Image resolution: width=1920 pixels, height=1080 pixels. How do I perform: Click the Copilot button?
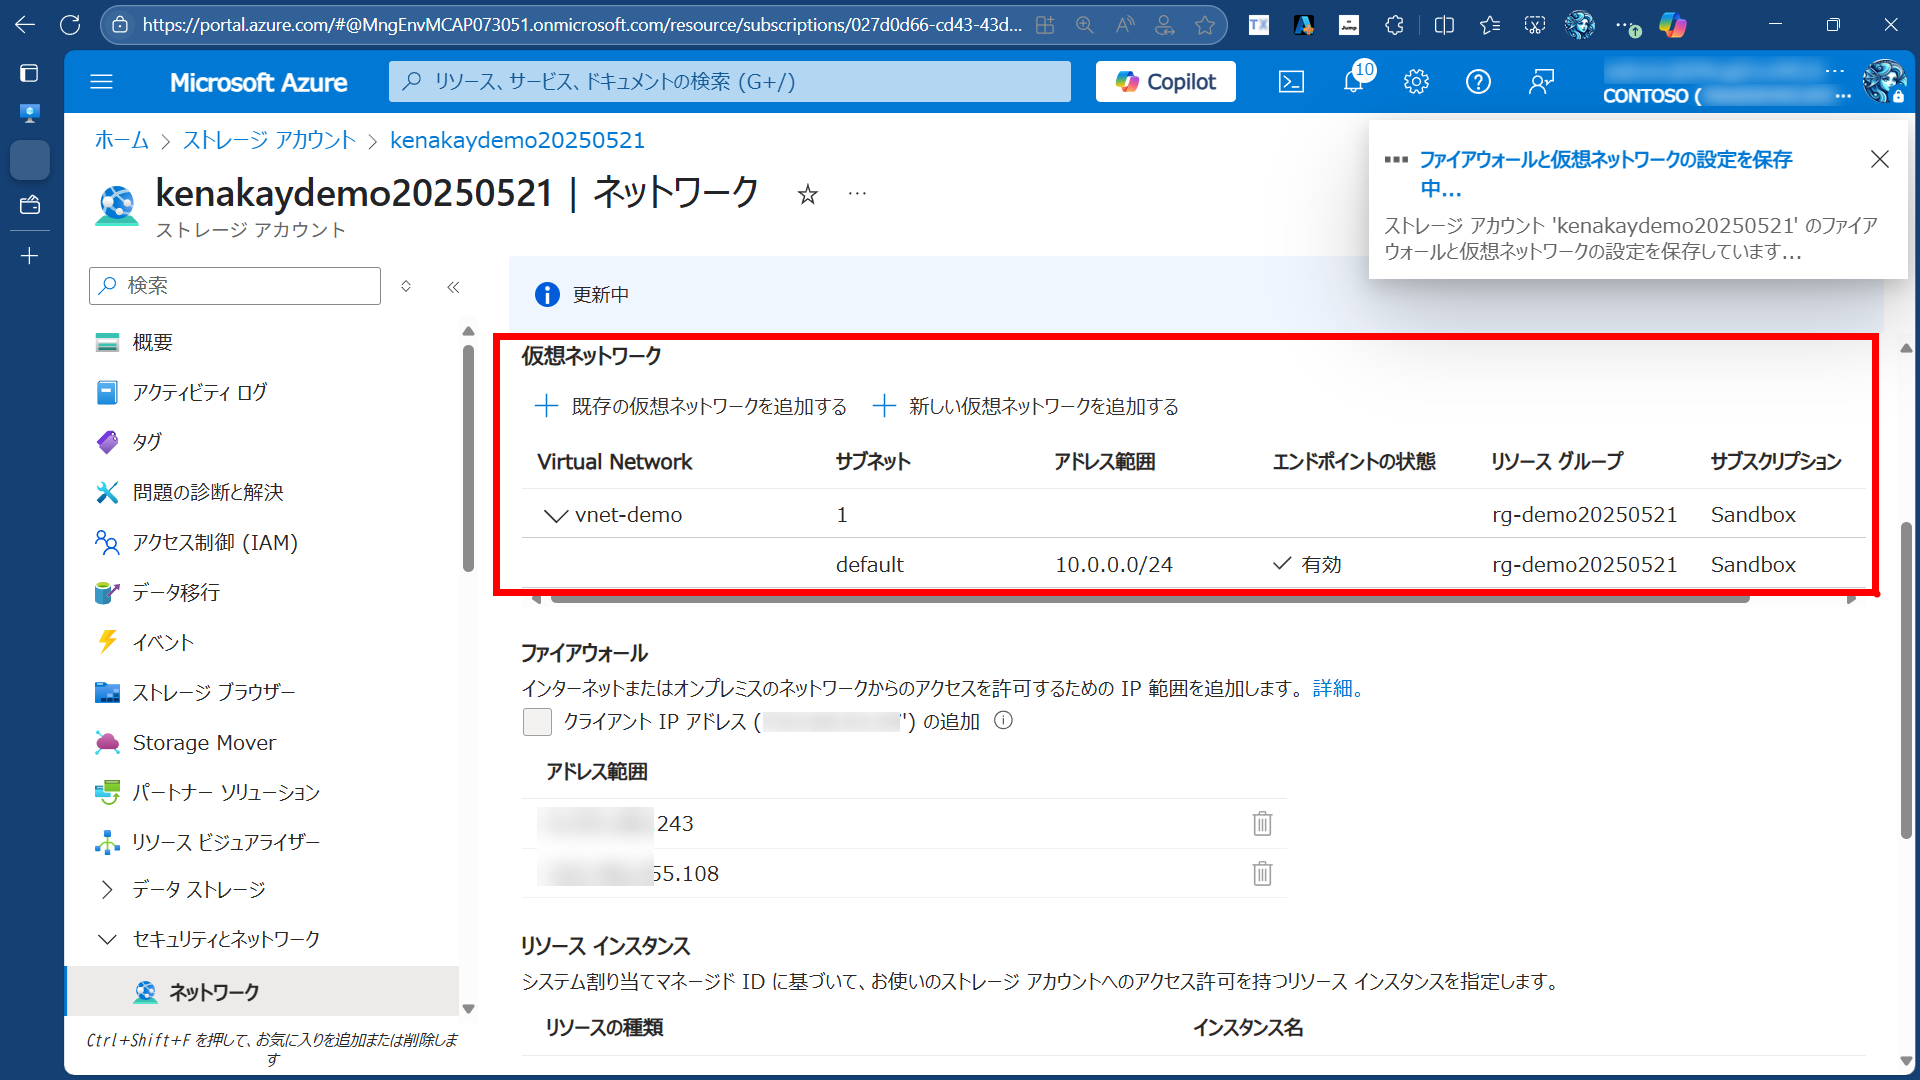click(1165, 82)
